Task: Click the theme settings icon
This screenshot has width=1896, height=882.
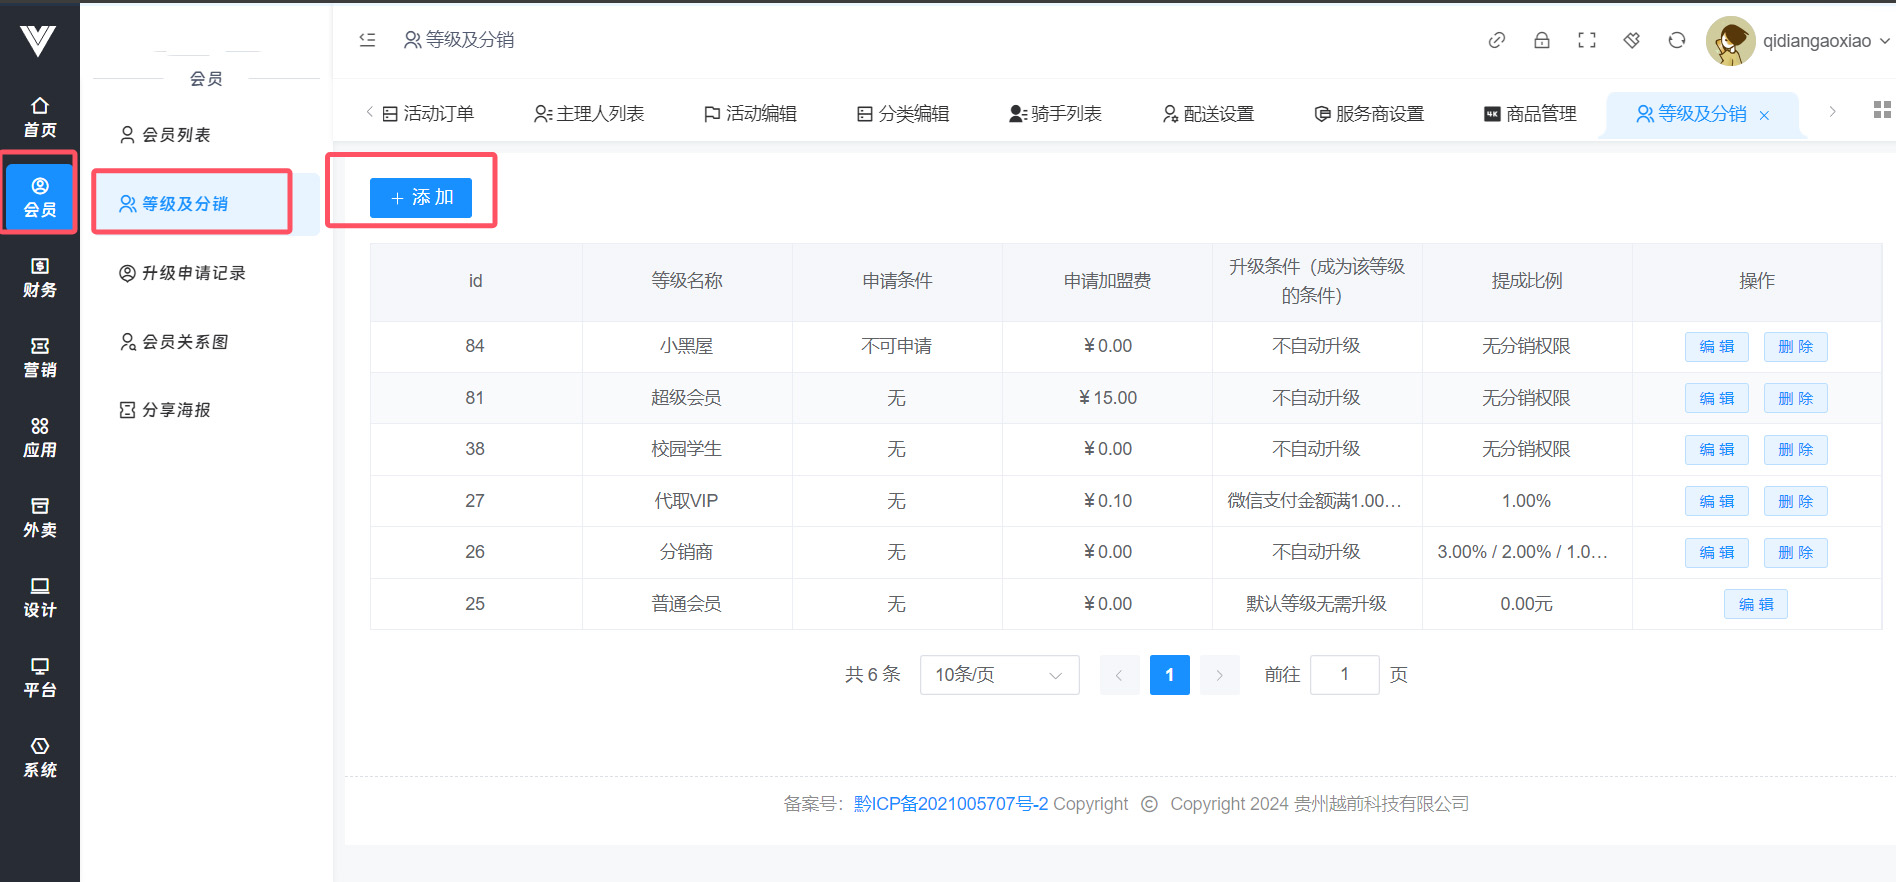Action: (1631, 40)
